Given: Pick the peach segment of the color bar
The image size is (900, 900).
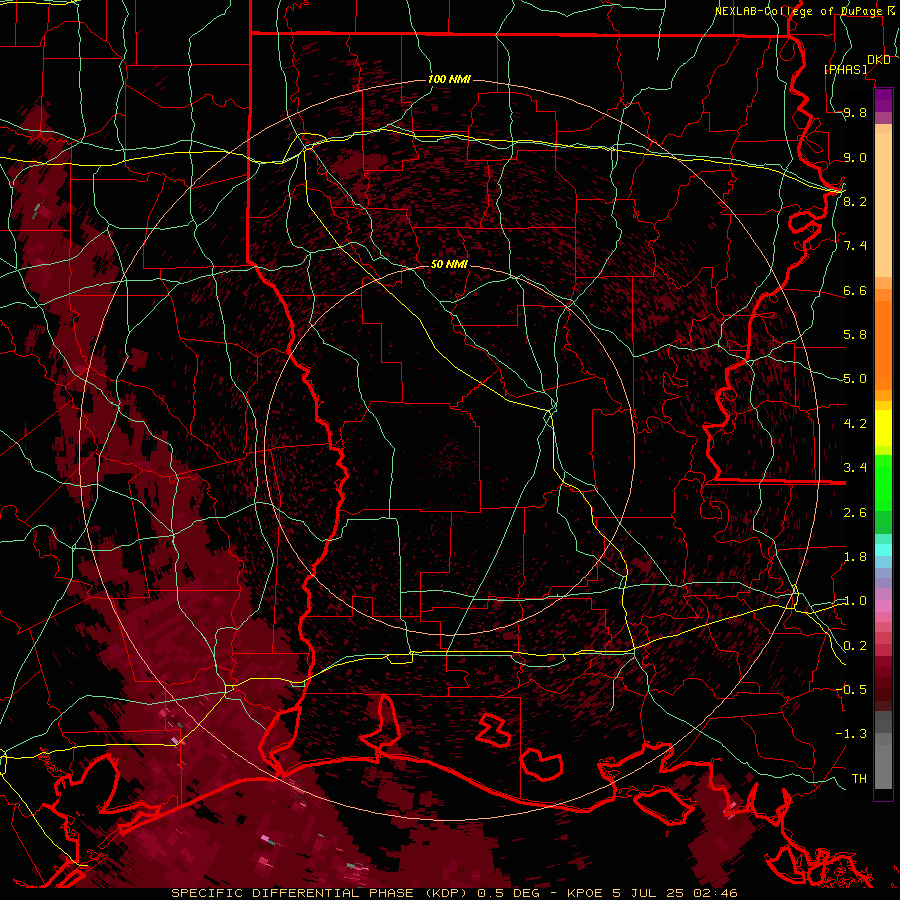Looking at the screenshot, I should pos(883,205).
